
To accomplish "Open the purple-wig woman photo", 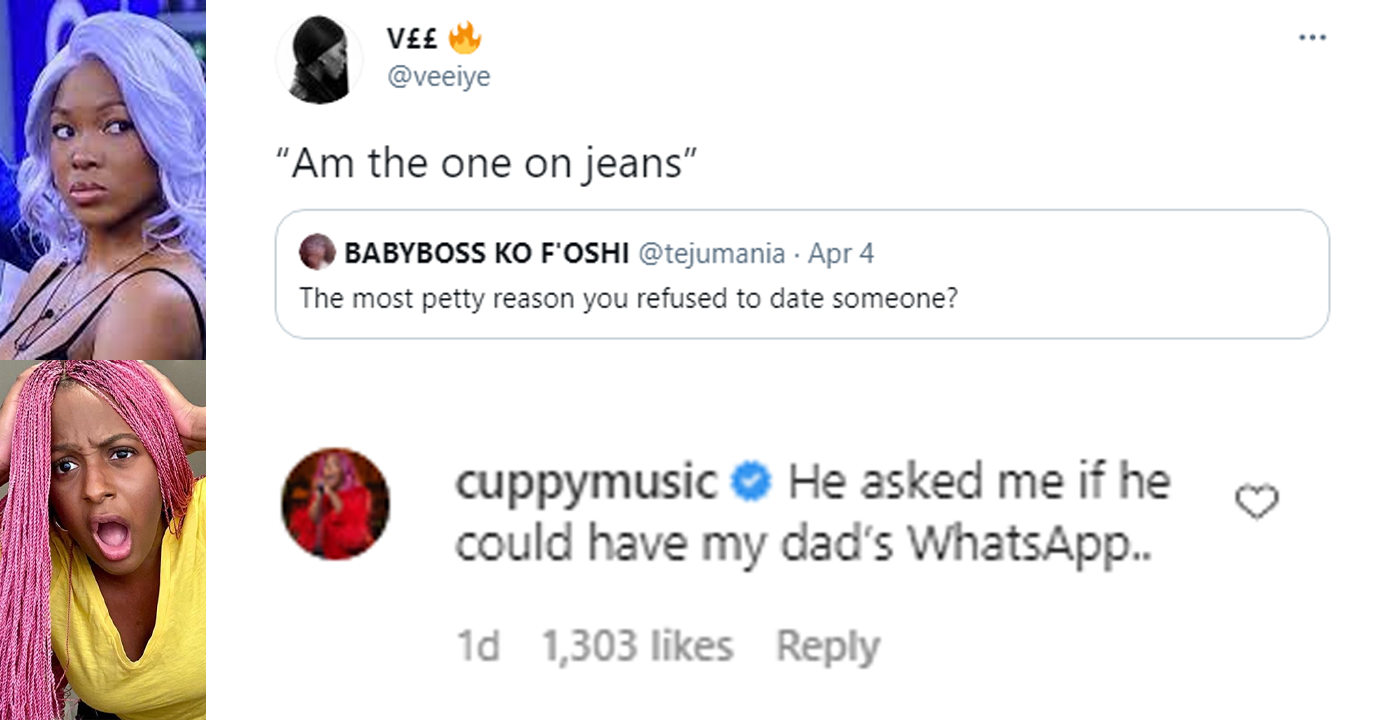I will click(x=103, y=179).
